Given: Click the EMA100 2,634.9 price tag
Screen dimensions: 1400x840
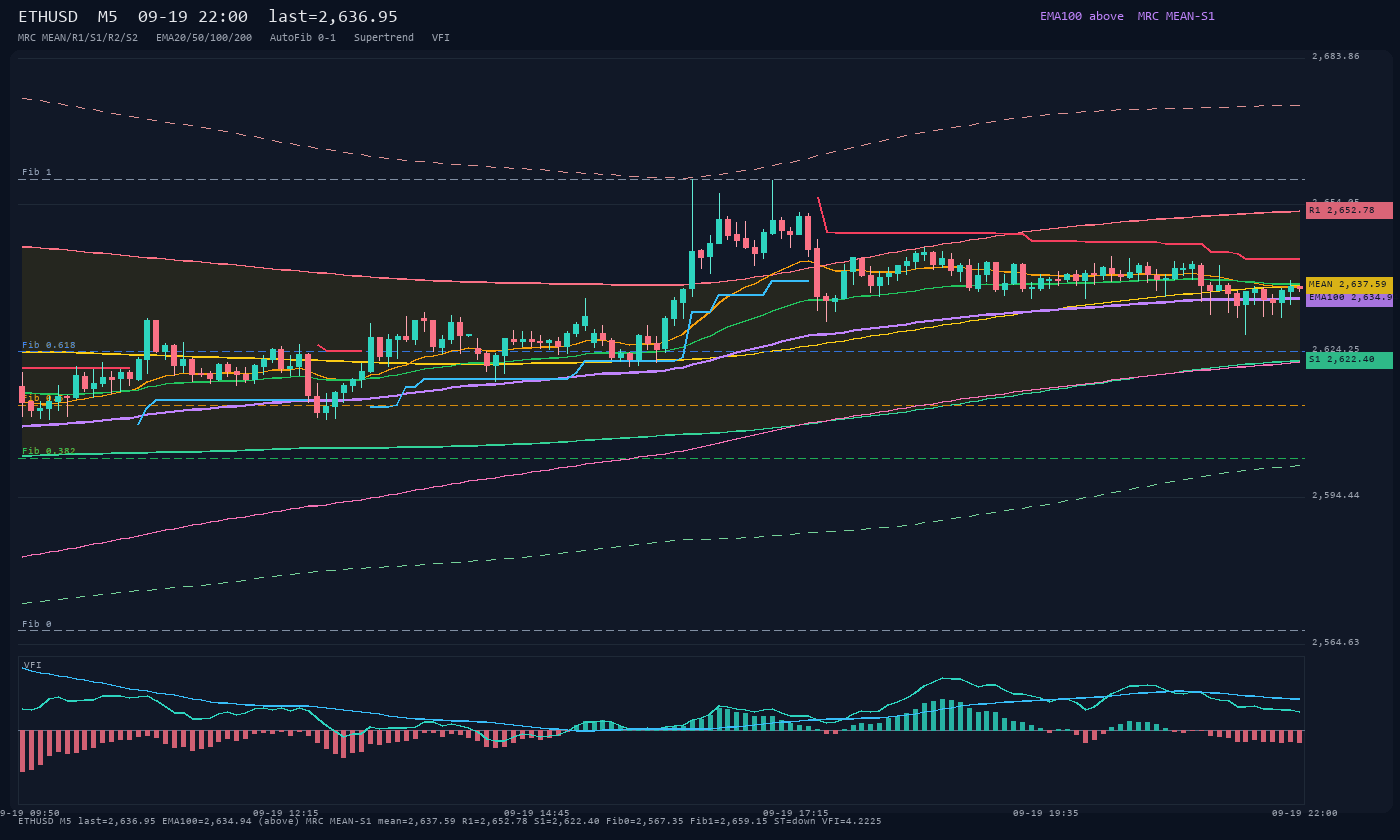Looking at the screenshot, I should point(1349,298).
